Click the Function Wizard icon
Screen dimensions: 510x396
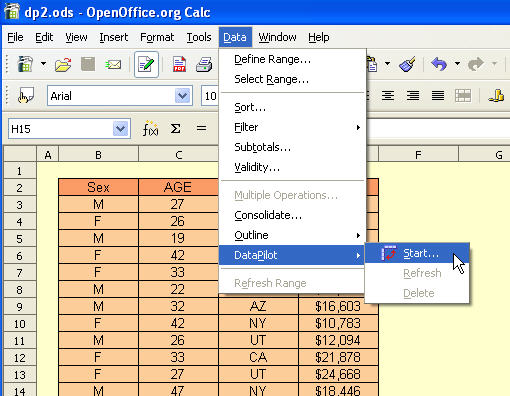[150, 129]
